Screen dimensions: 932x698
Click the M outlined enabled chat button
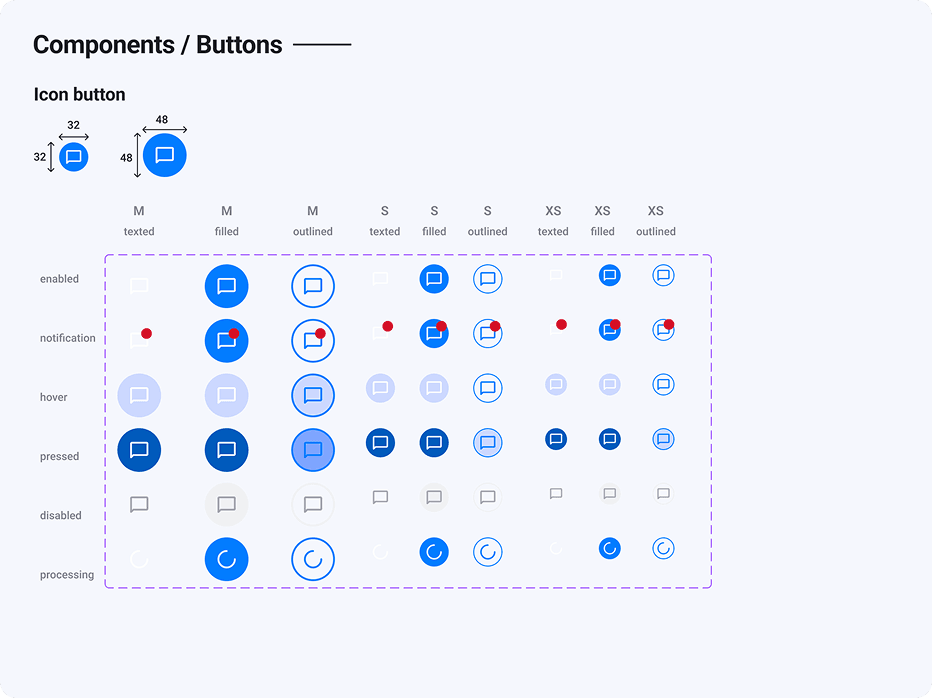313,286
